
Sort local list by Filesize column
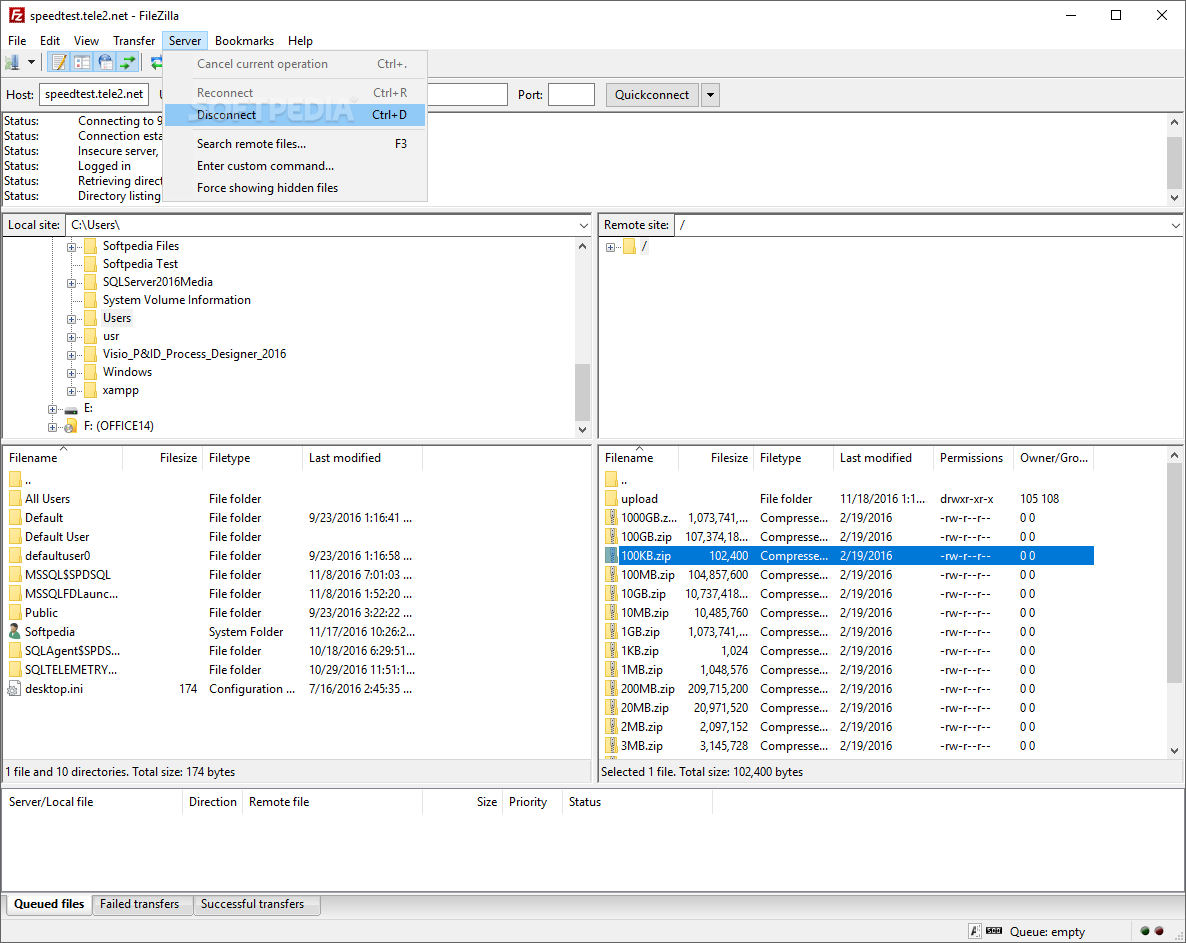pos(162,458)
